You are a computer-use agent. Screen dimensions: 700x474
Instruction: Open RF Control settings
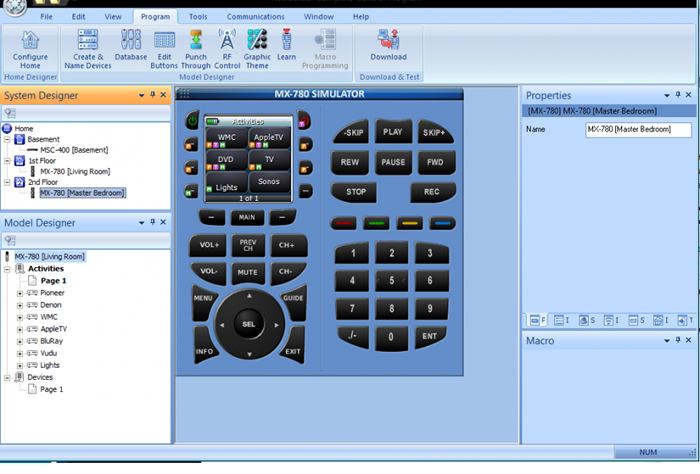(x=227, y=45)
